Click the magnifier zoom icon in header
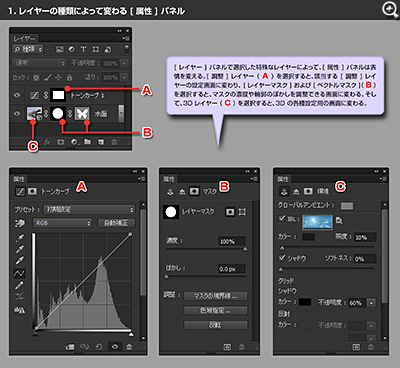The image size is (400, 368). 389,10
